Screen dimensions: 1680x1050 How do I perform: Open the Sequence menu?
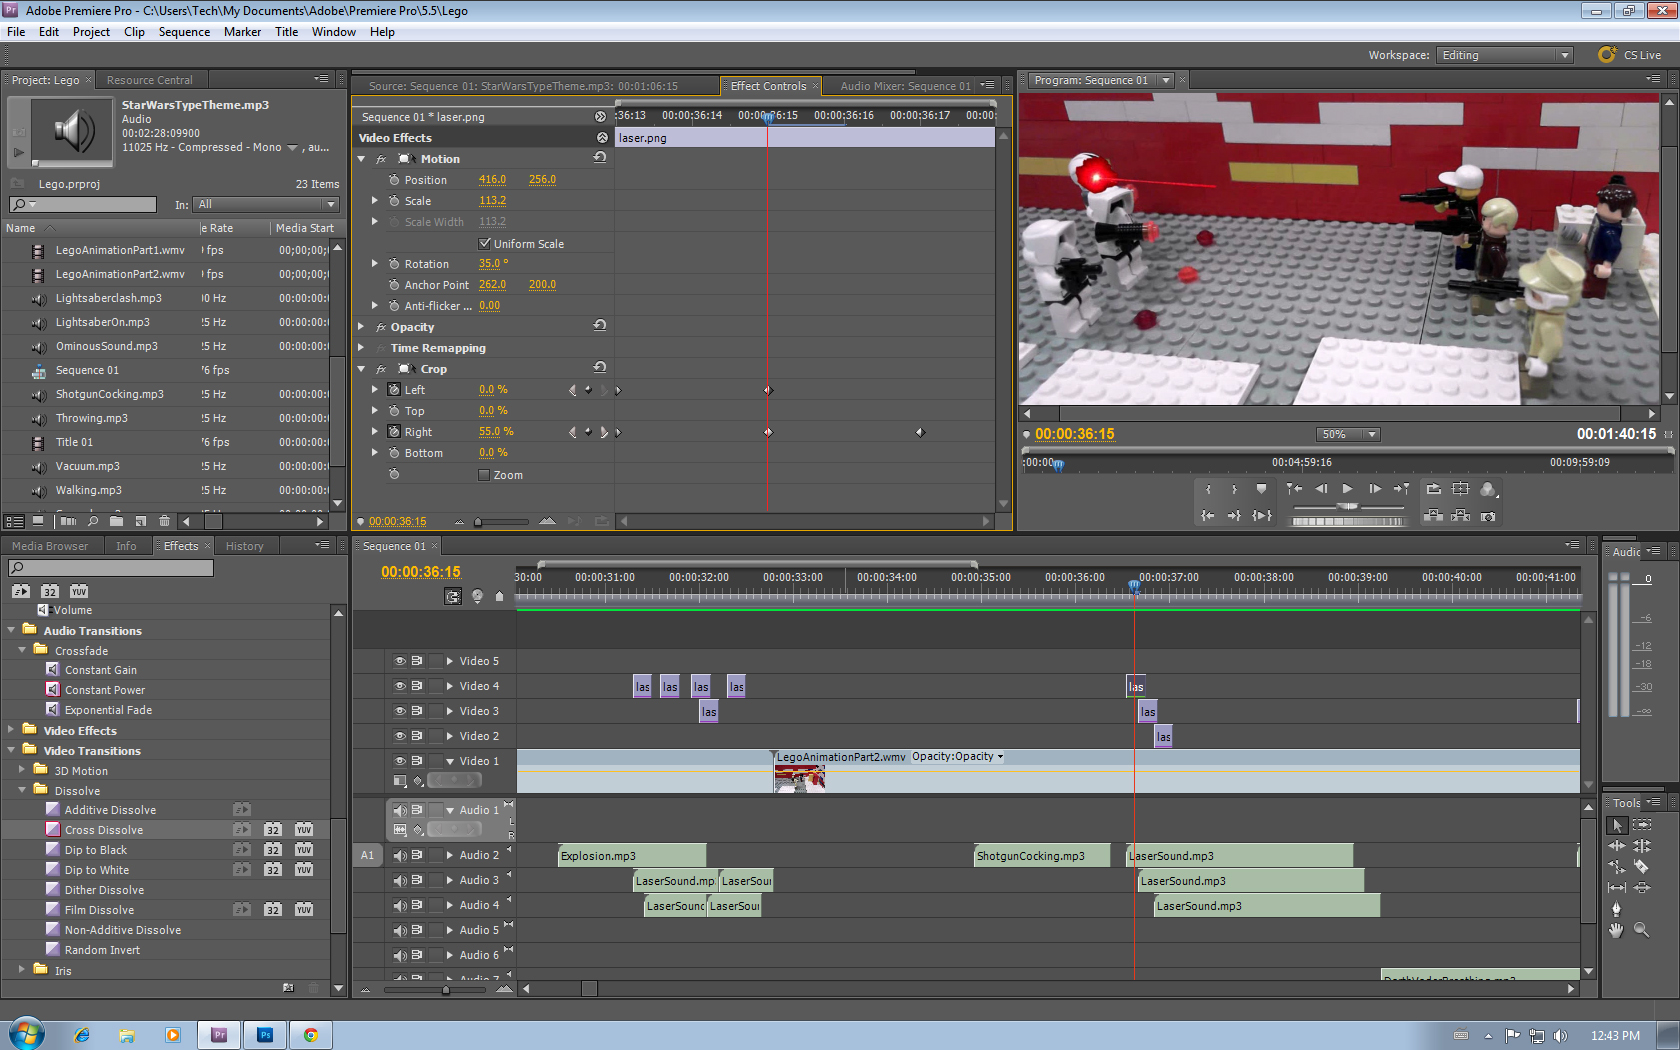[184, 32]
